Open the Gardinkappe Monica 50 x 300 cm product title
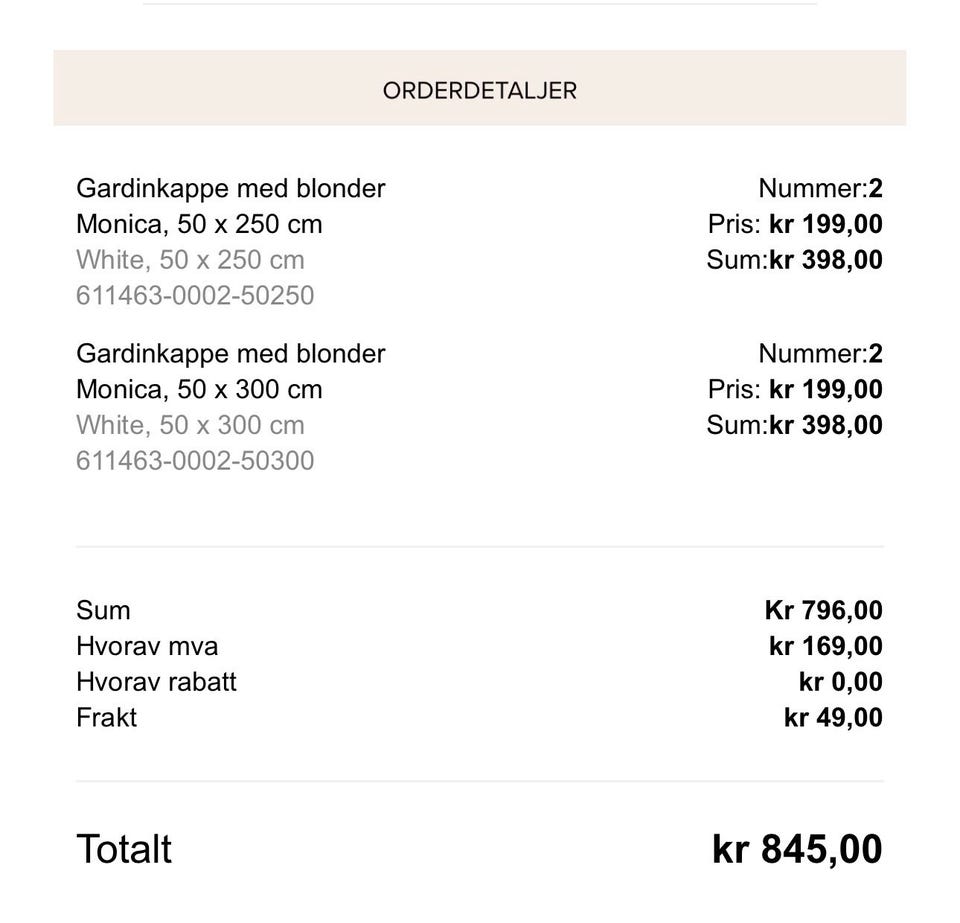The width and height of the screenshot is (960, 923). tap(230, 371)
